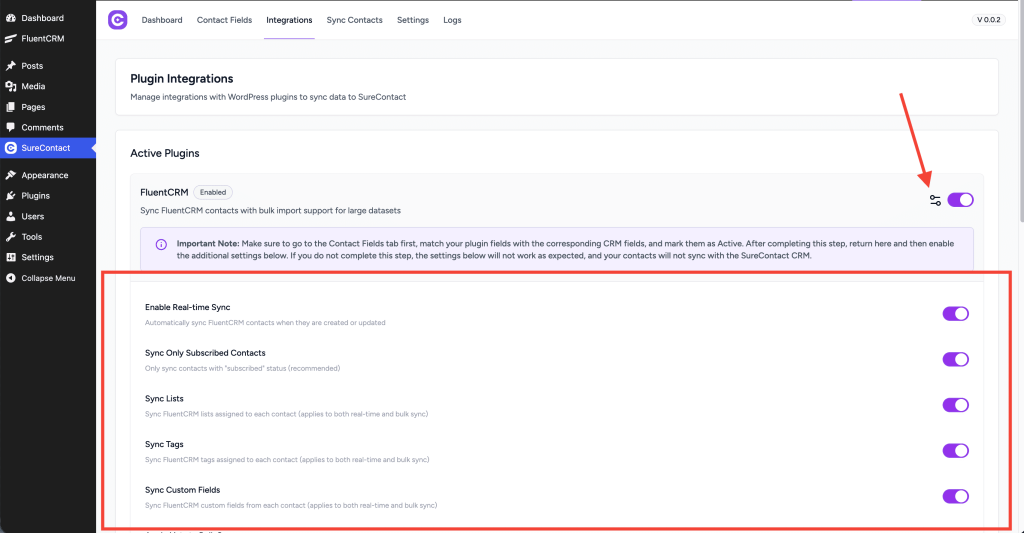Image resolution: width=1024 pixels, height=533 pixels.
Task: Disable the FluentCRM integration toggle
Action: (960, 200)
